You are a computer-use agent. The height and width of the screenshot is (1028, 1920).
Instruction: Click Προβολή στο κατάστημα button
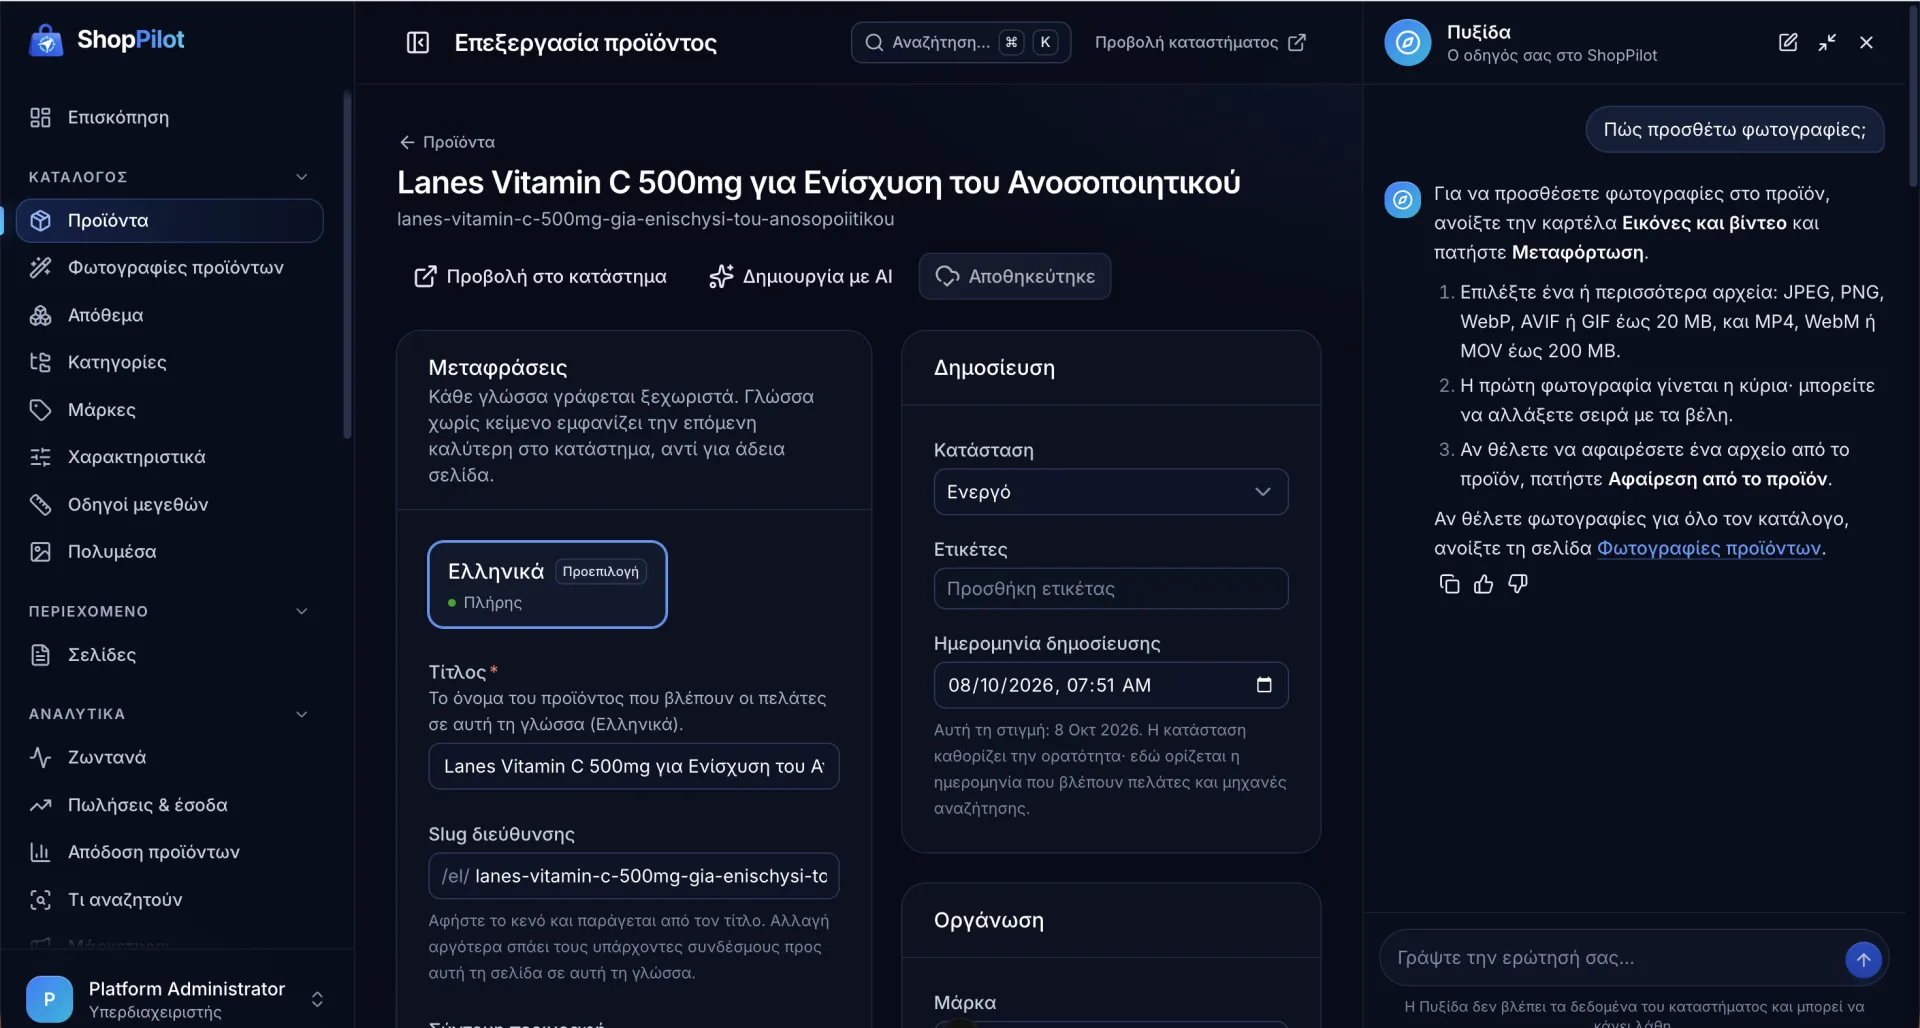tap(540, 276)
